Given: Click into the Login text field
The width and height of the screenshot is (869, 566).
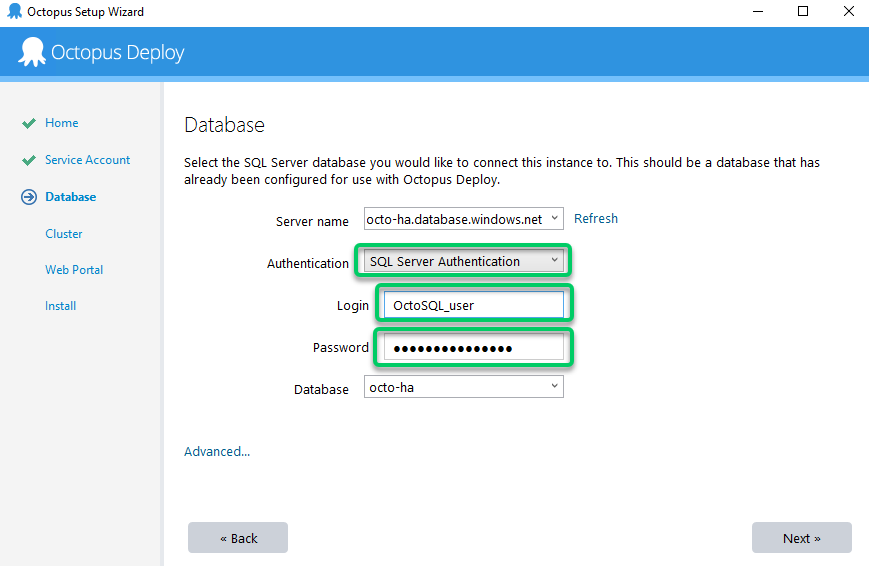Looking at the screenshot, I should tap(473, 305).
